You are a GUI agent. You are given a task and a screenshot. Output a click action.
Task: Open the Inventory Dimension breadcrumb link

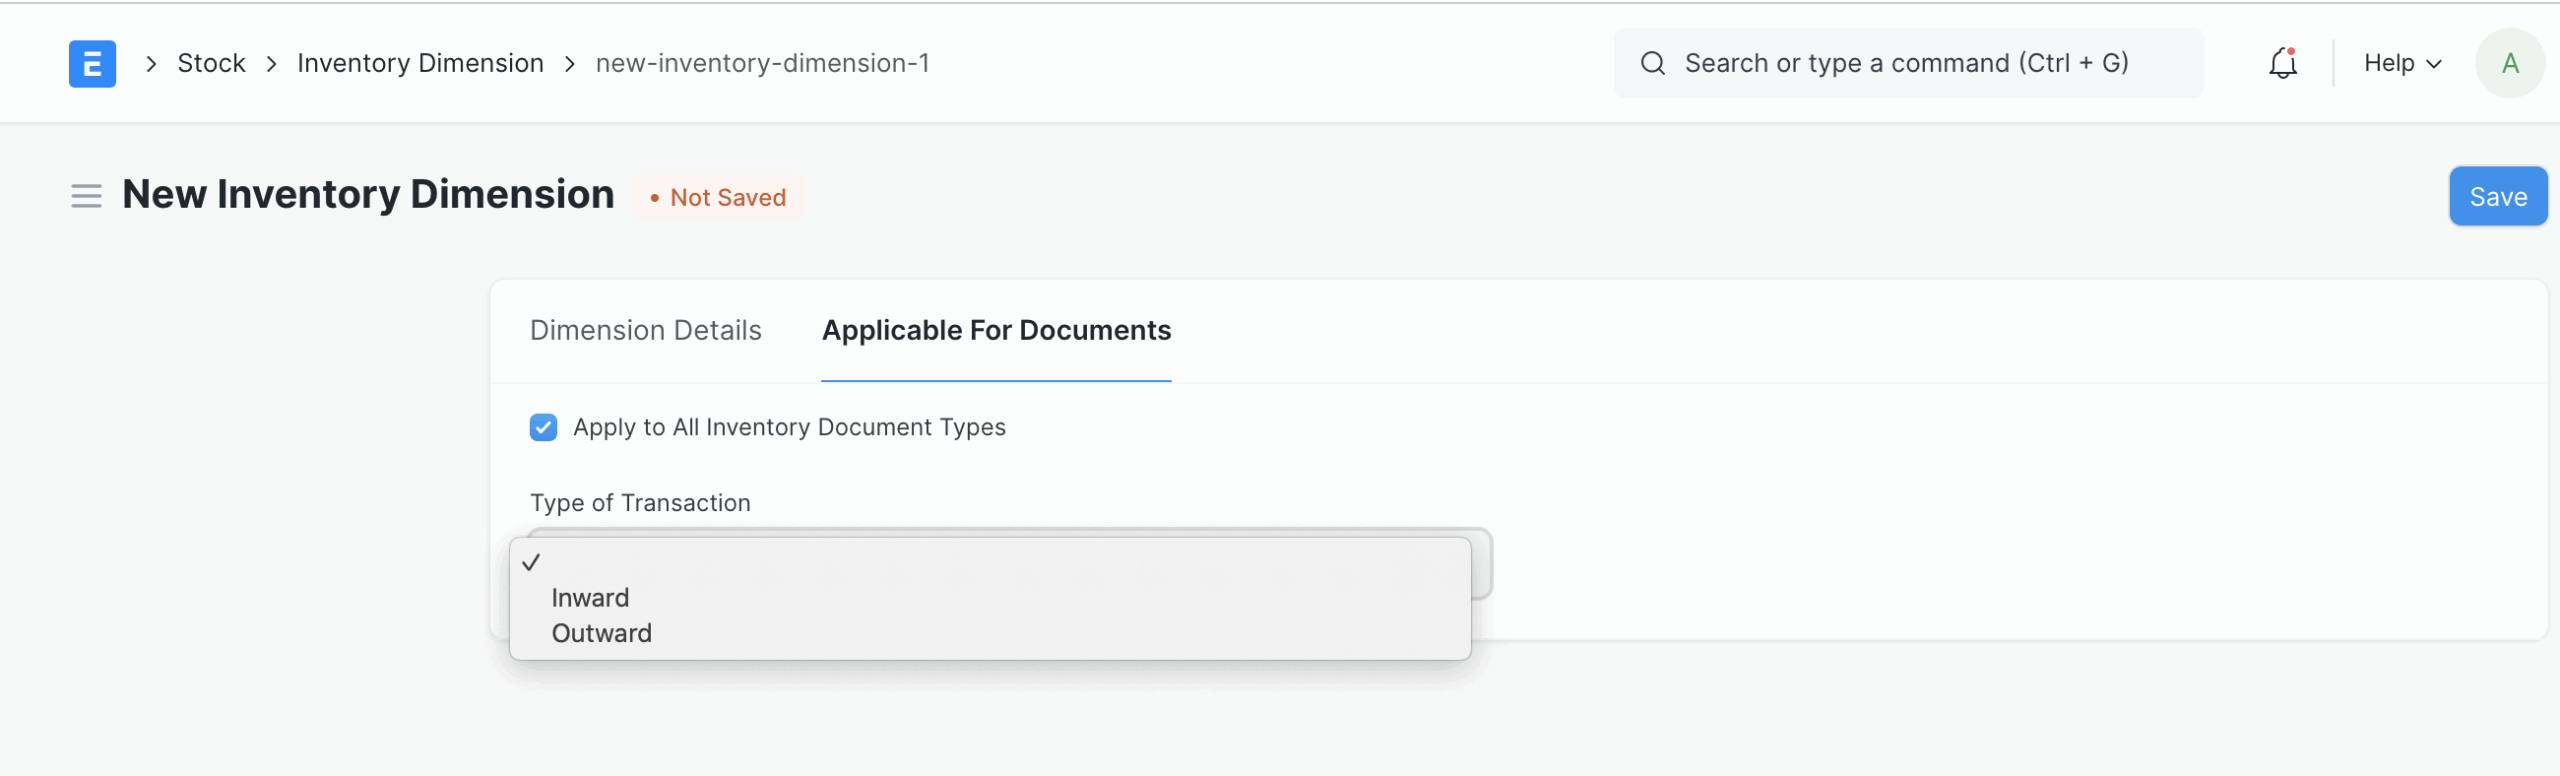click(x=420, y=63)
